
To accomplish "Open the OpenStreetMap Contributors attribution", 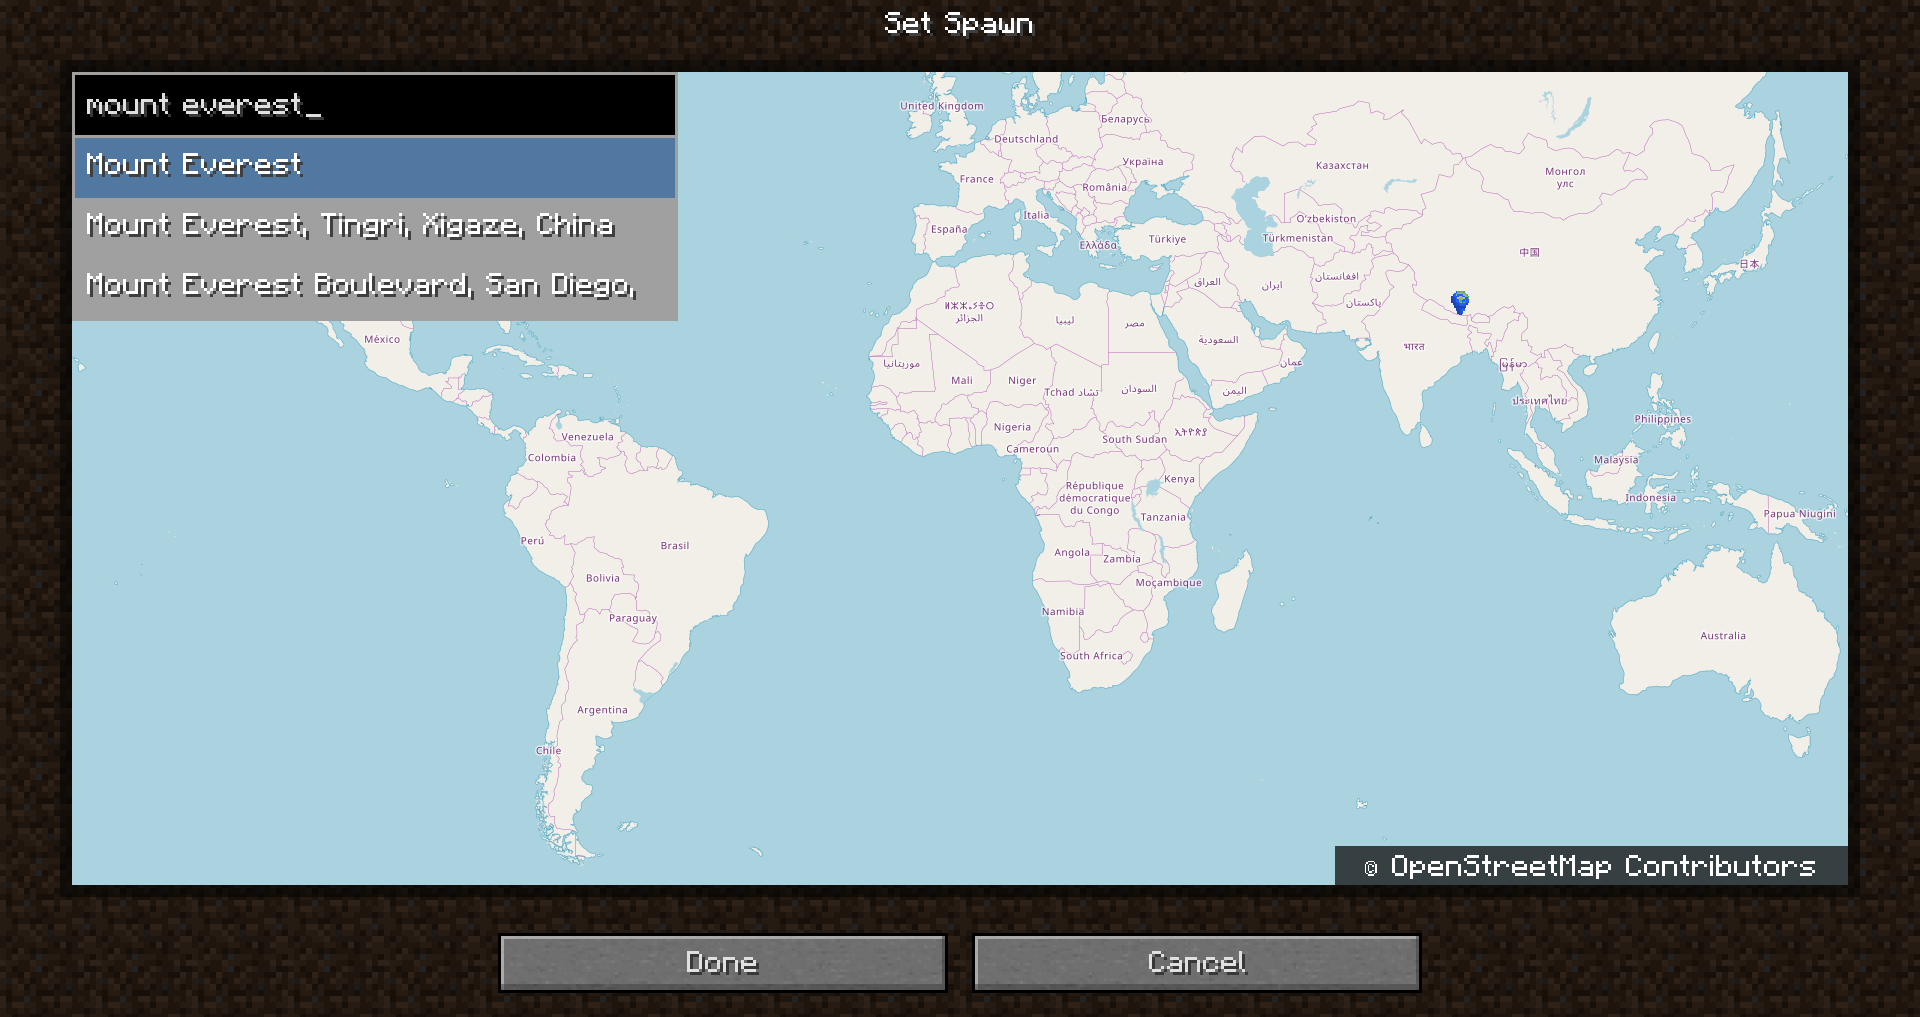I will (x=1591, y=866).
